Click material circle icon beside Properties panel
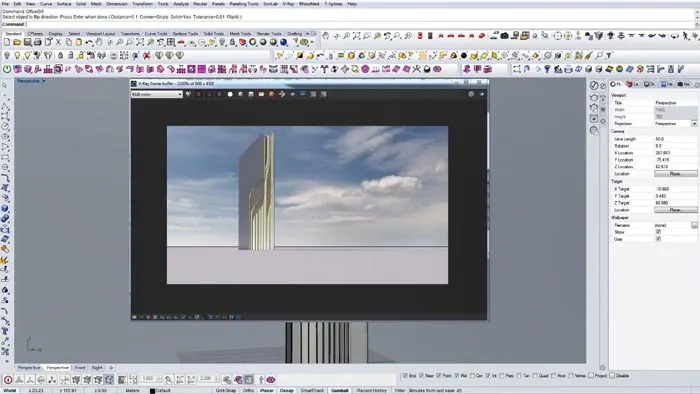The height and width of the screenshot is (394, 700). click(594, 85)
